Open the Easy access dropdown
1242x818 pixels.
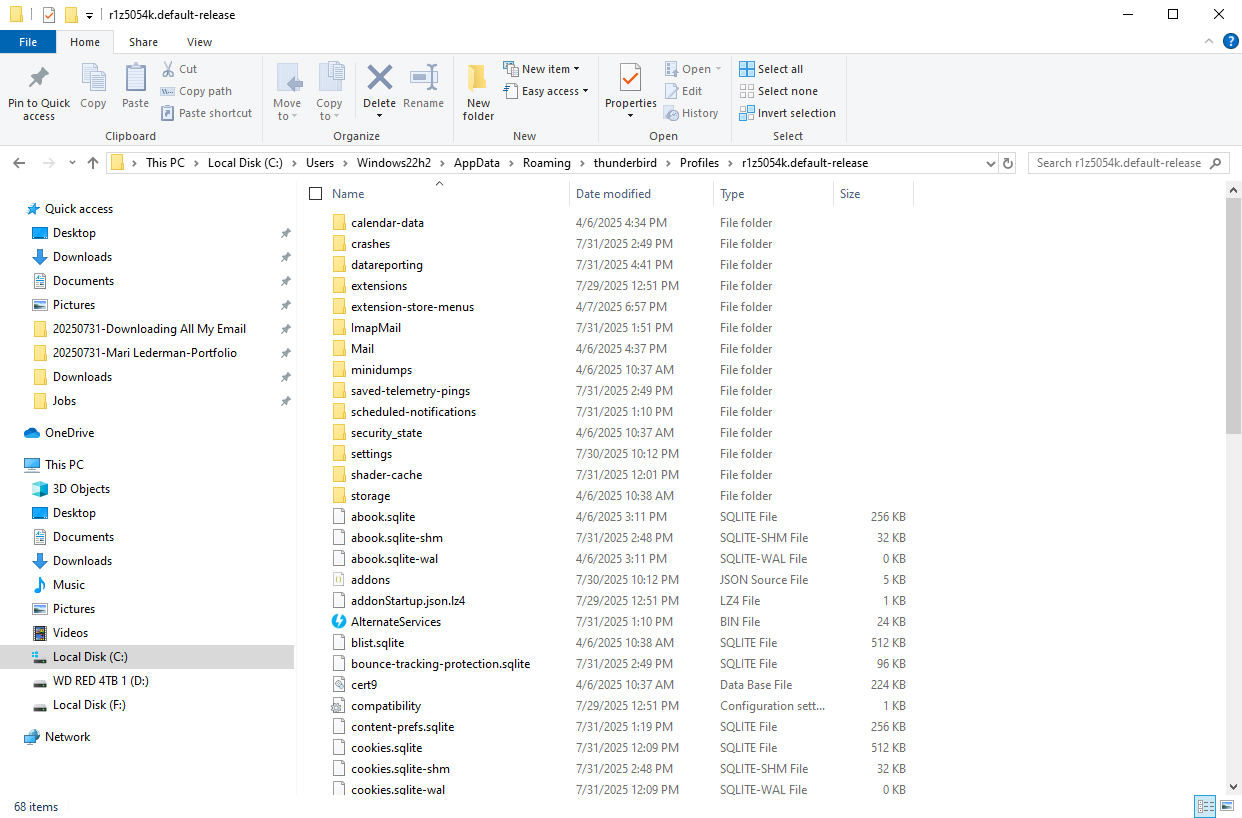tap(546, 91)
